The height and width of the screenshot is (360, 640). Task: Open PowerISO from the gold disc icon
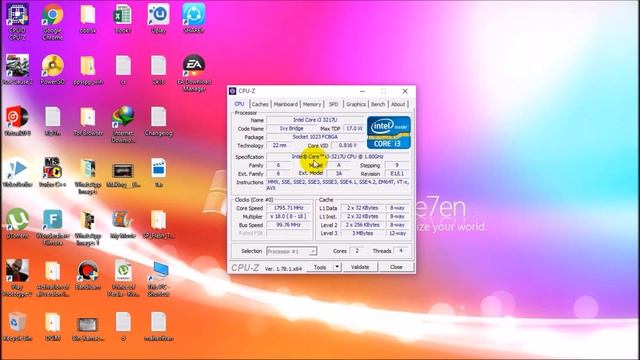[52, 69]
